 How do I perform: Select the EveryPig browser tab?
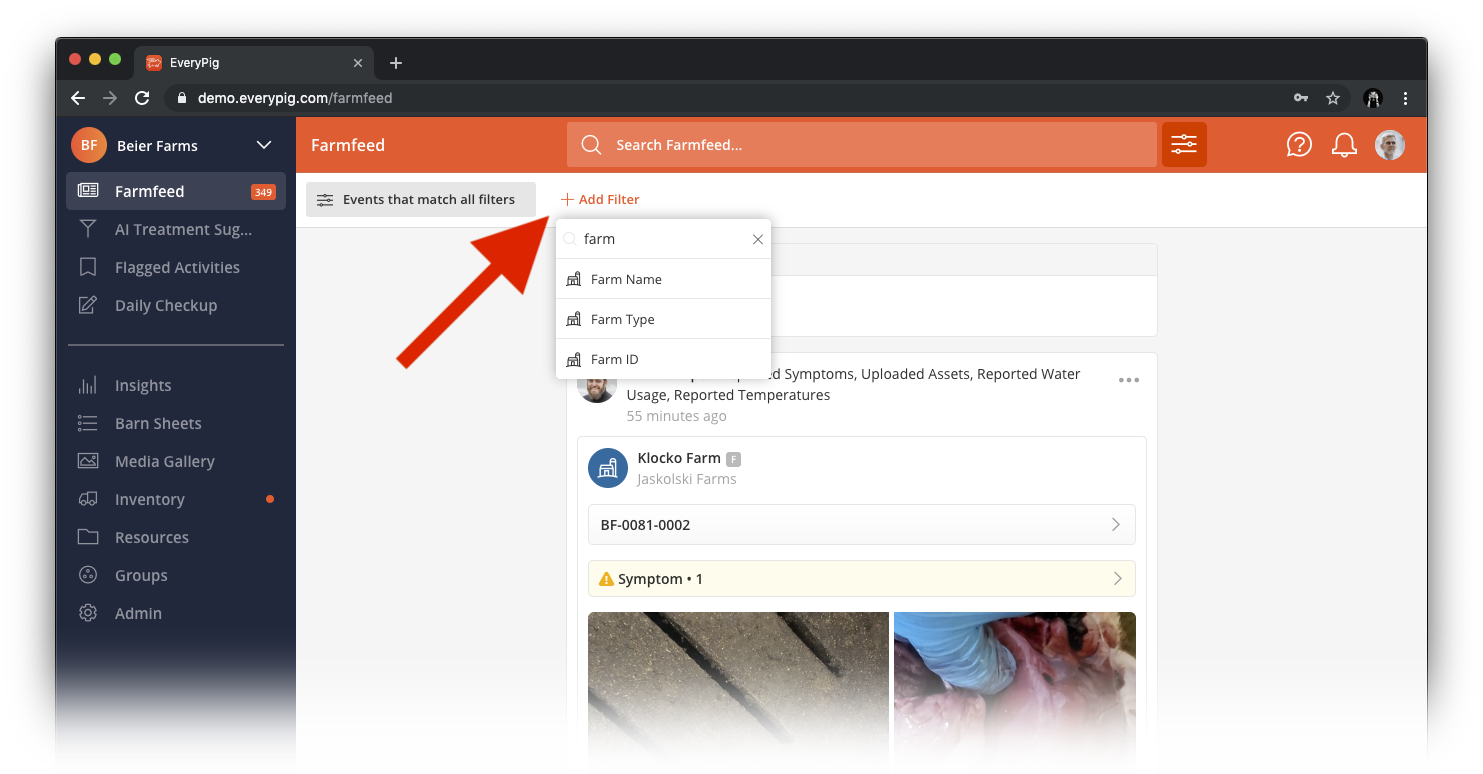(x=254, y=63)
